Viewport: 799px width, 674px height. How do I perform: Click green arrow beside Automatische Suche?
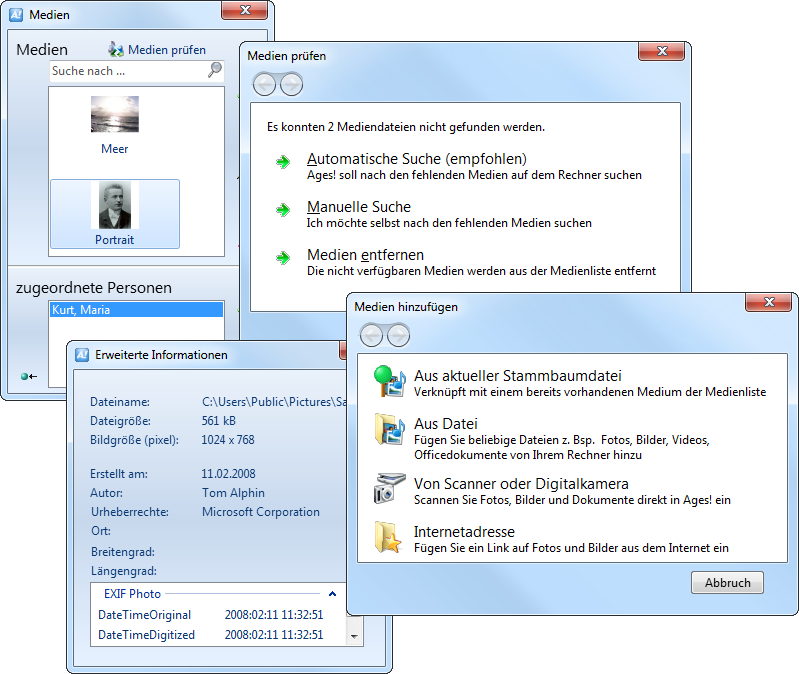pos(284,162)
